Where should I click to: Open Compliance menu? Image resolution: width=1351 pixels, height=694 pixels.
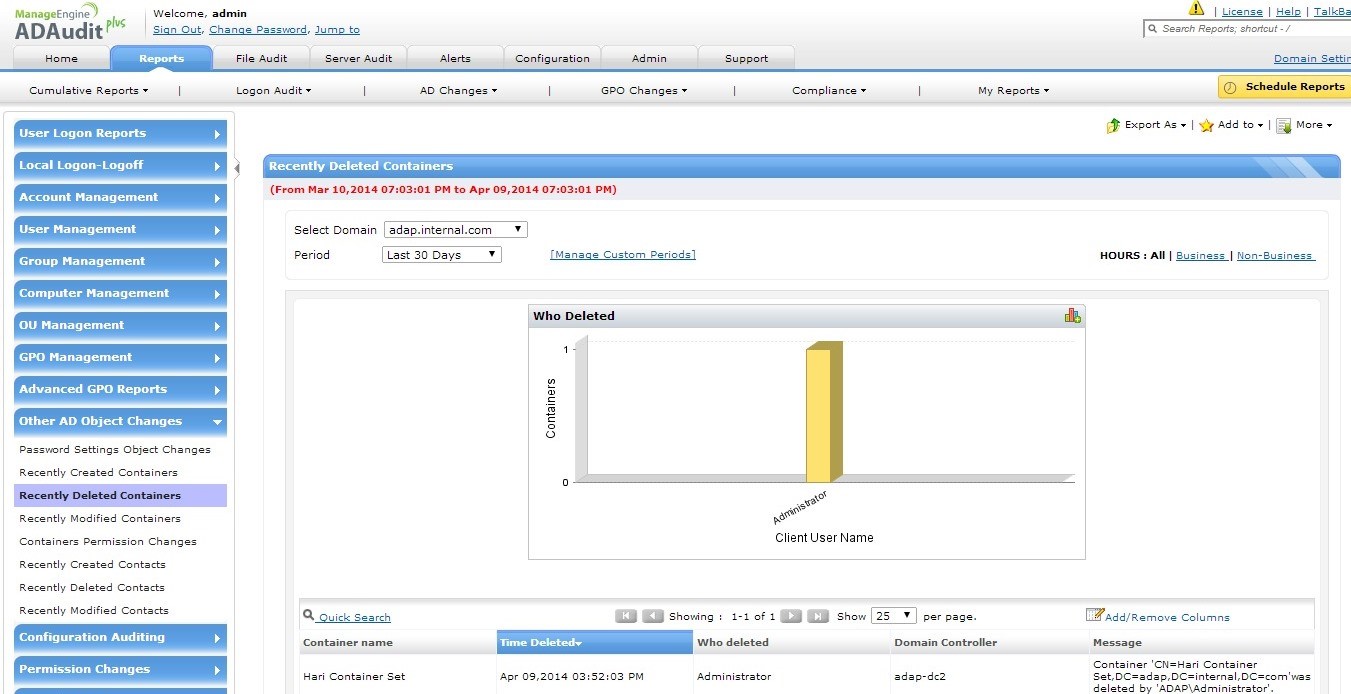tap(829, 90)
